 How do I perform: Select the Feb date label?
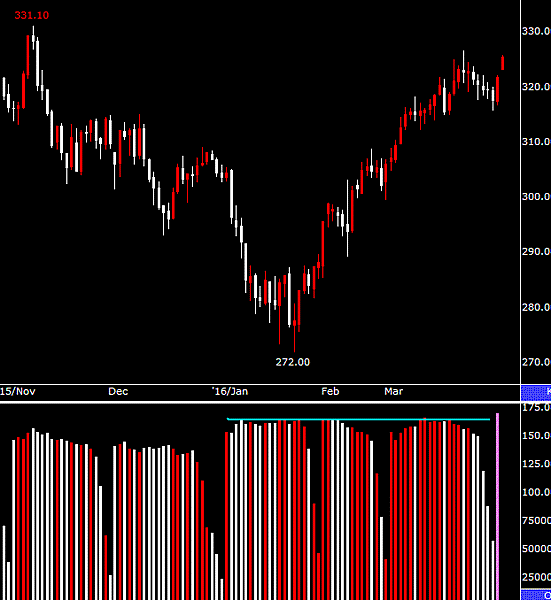(330, 391)
